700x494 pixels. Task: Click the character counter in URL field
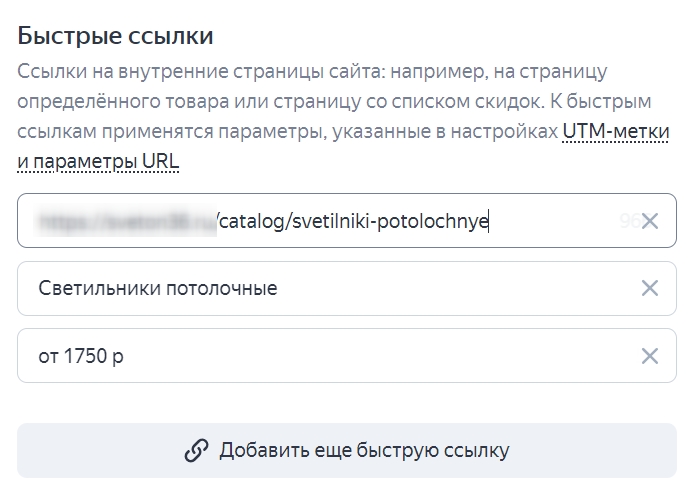click(x=628, y=221)
